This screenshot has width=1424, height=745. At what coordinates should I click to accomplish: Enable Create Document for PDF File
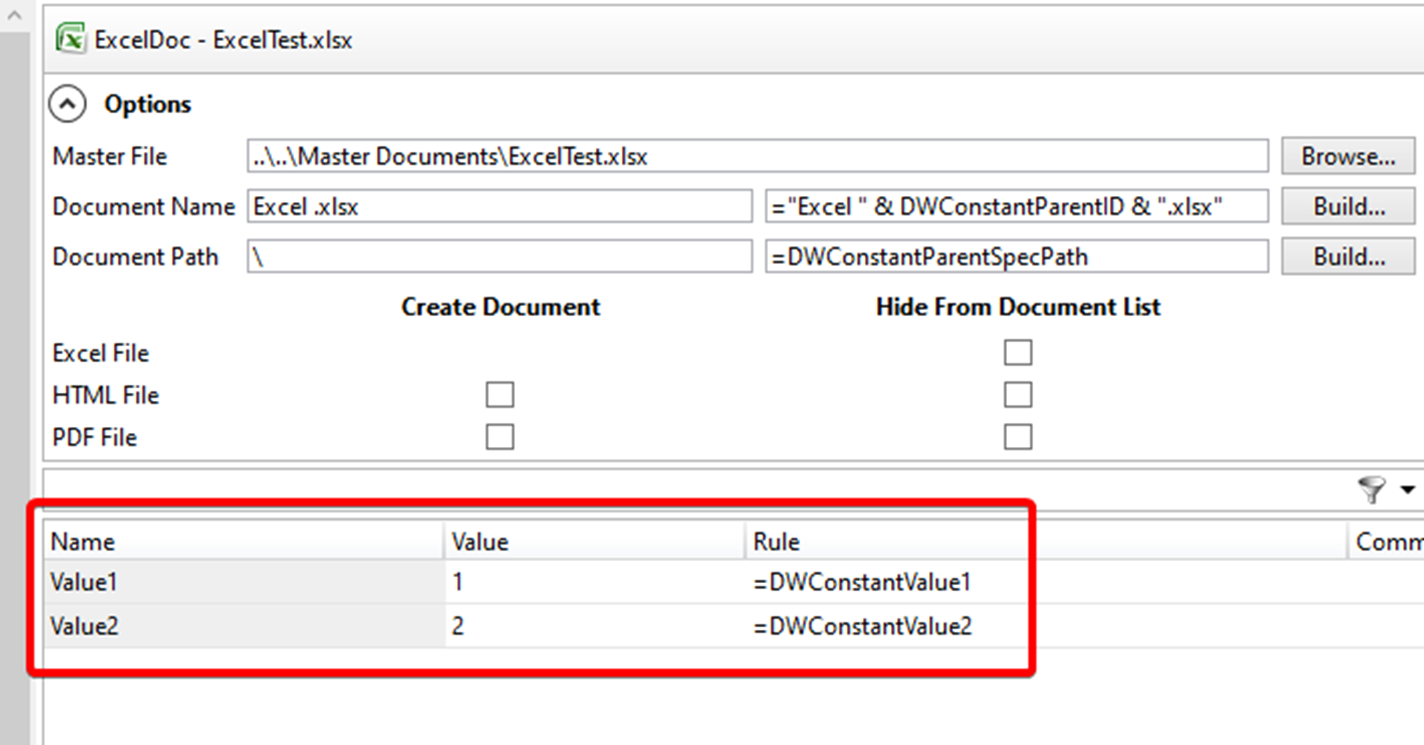point(499,436)
